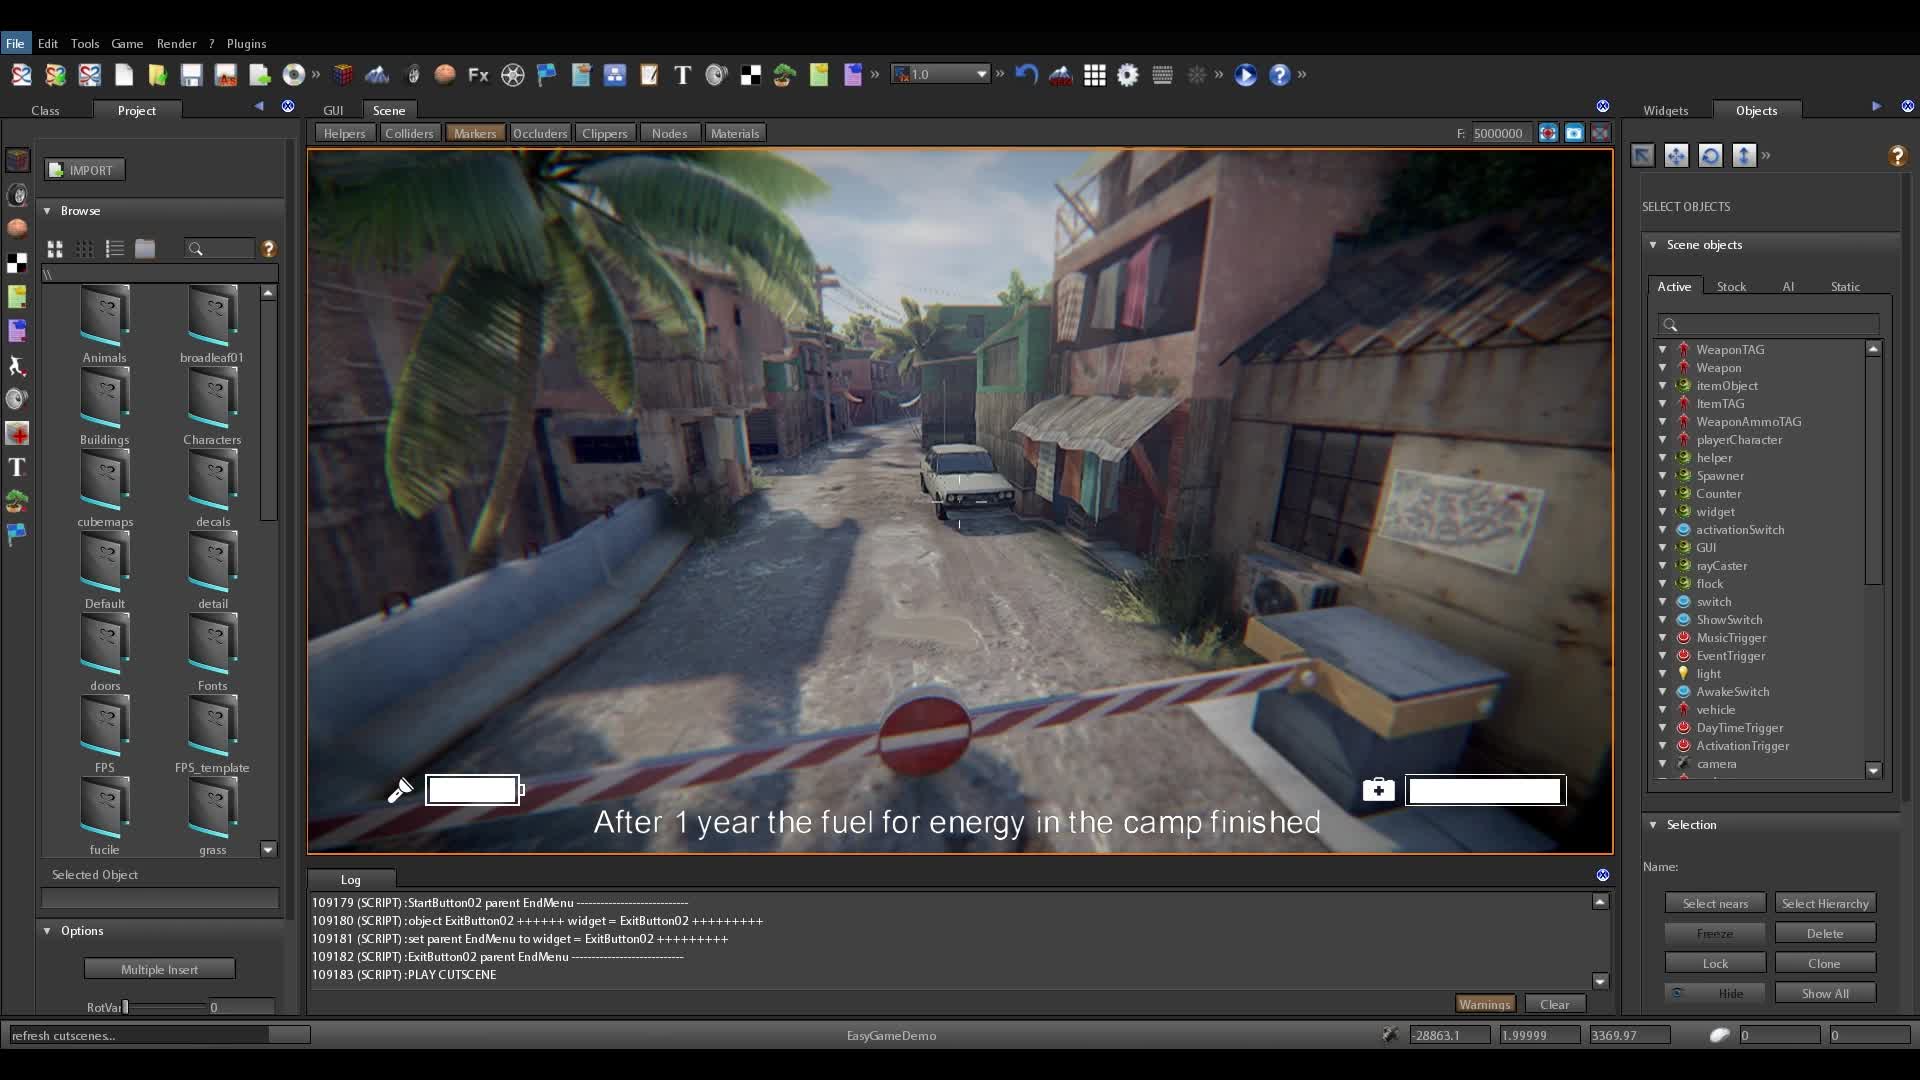Toggle the Markers display filter
Screen dimensions: 1920x1080
tap(474, 133)
